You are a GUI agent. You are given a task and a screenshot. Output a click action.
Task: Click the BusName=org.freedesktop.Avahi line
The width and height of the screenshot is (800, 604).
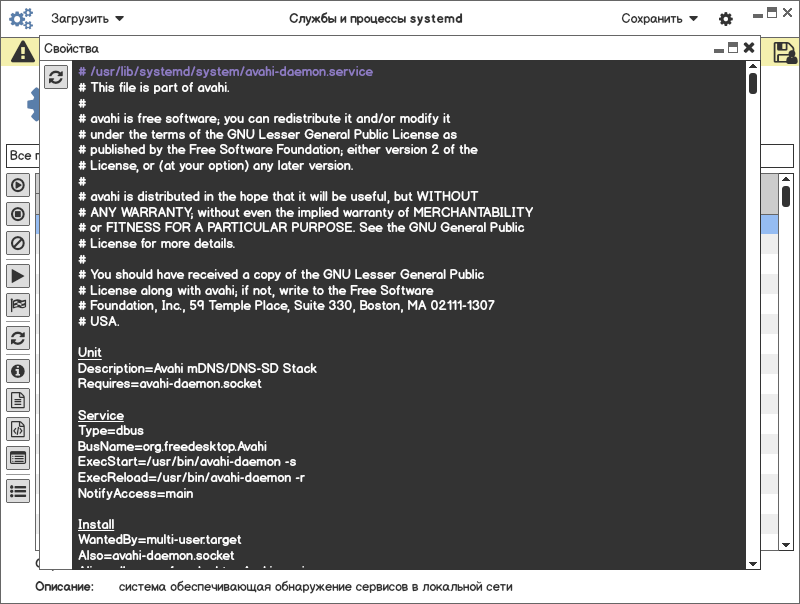172,446
